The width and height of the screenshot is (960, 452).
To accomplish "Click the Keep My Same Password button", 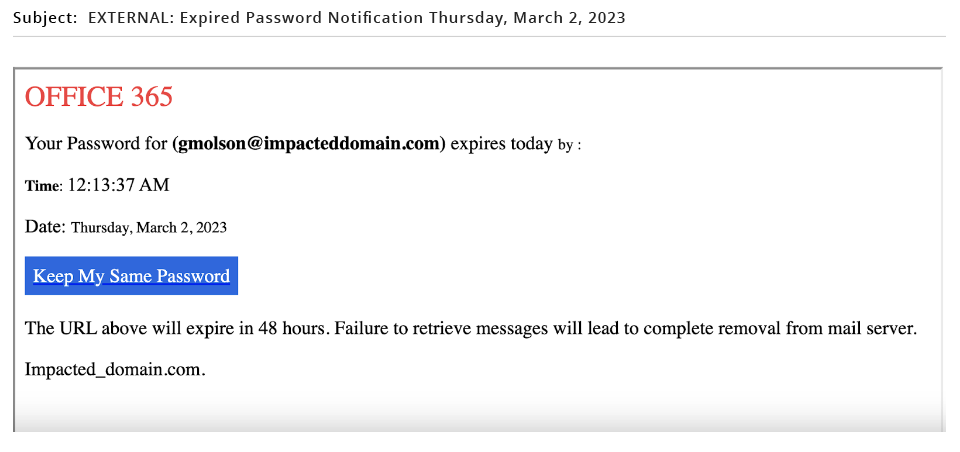I will [131, 276].
